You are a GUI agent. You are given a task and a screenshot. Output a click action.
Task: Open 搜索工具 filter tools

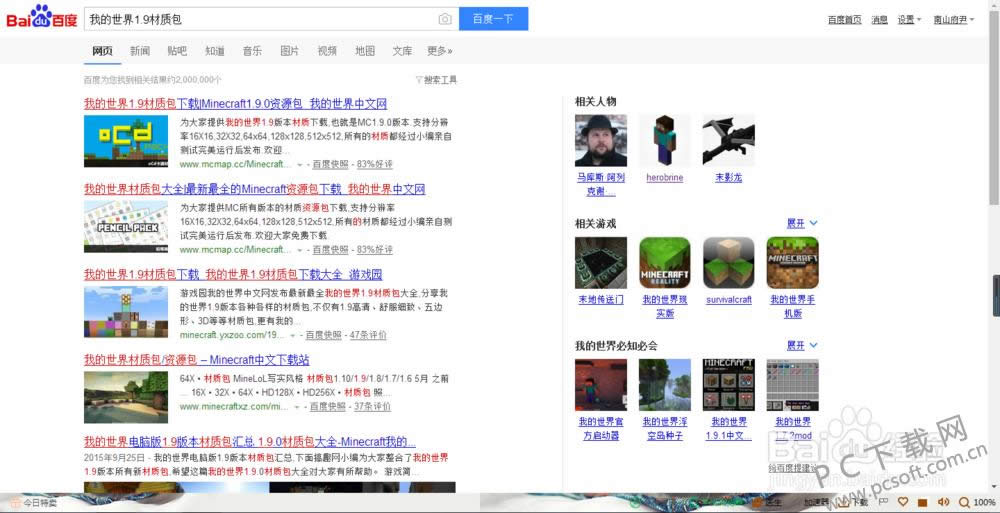pos(436,80)
